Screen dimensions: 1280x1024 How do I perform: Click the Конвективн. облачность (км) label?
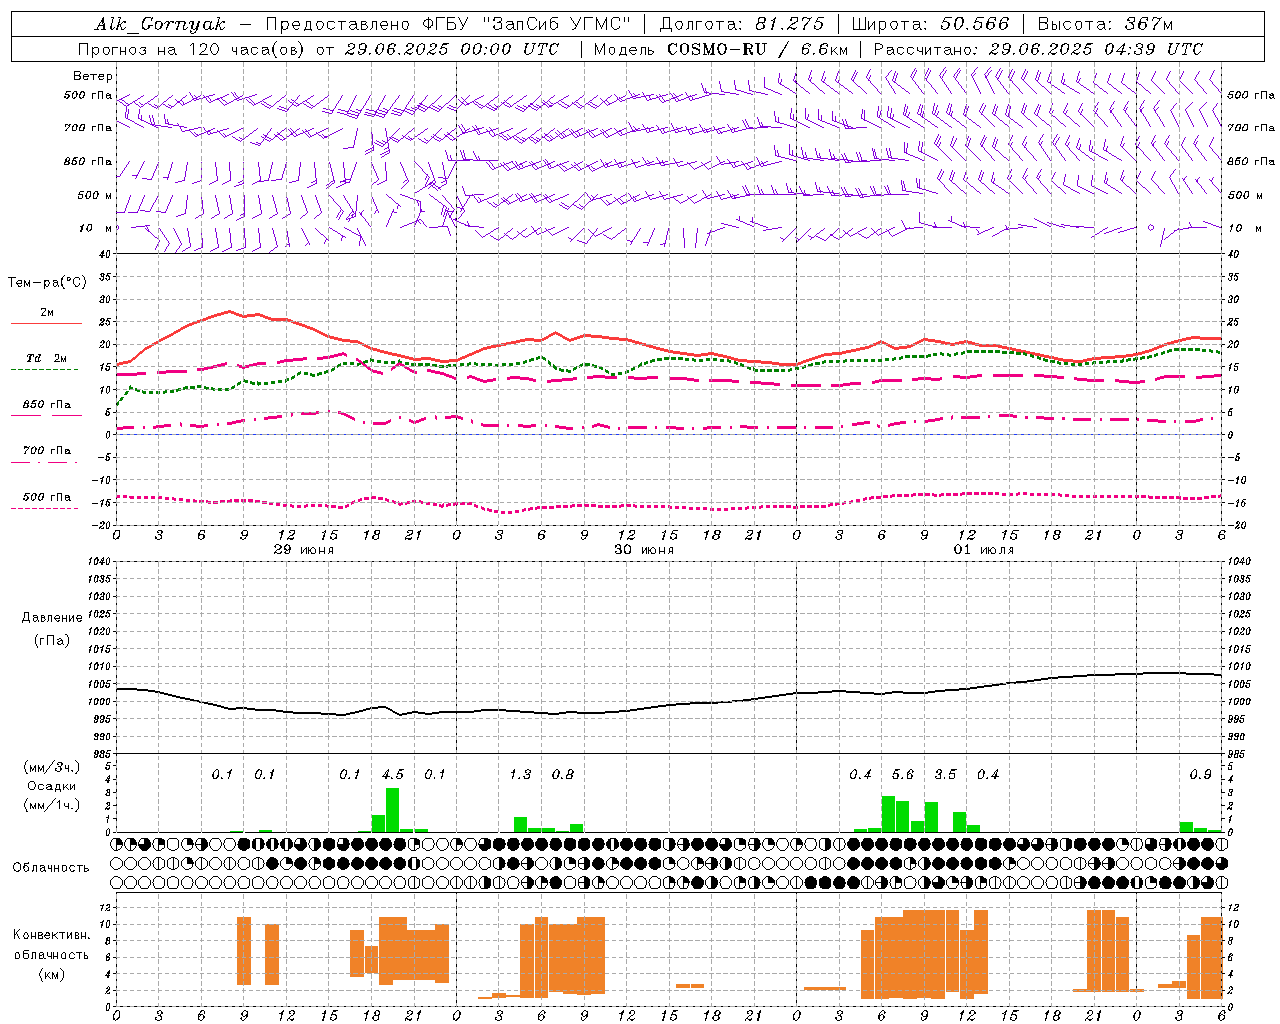[51, 954]
